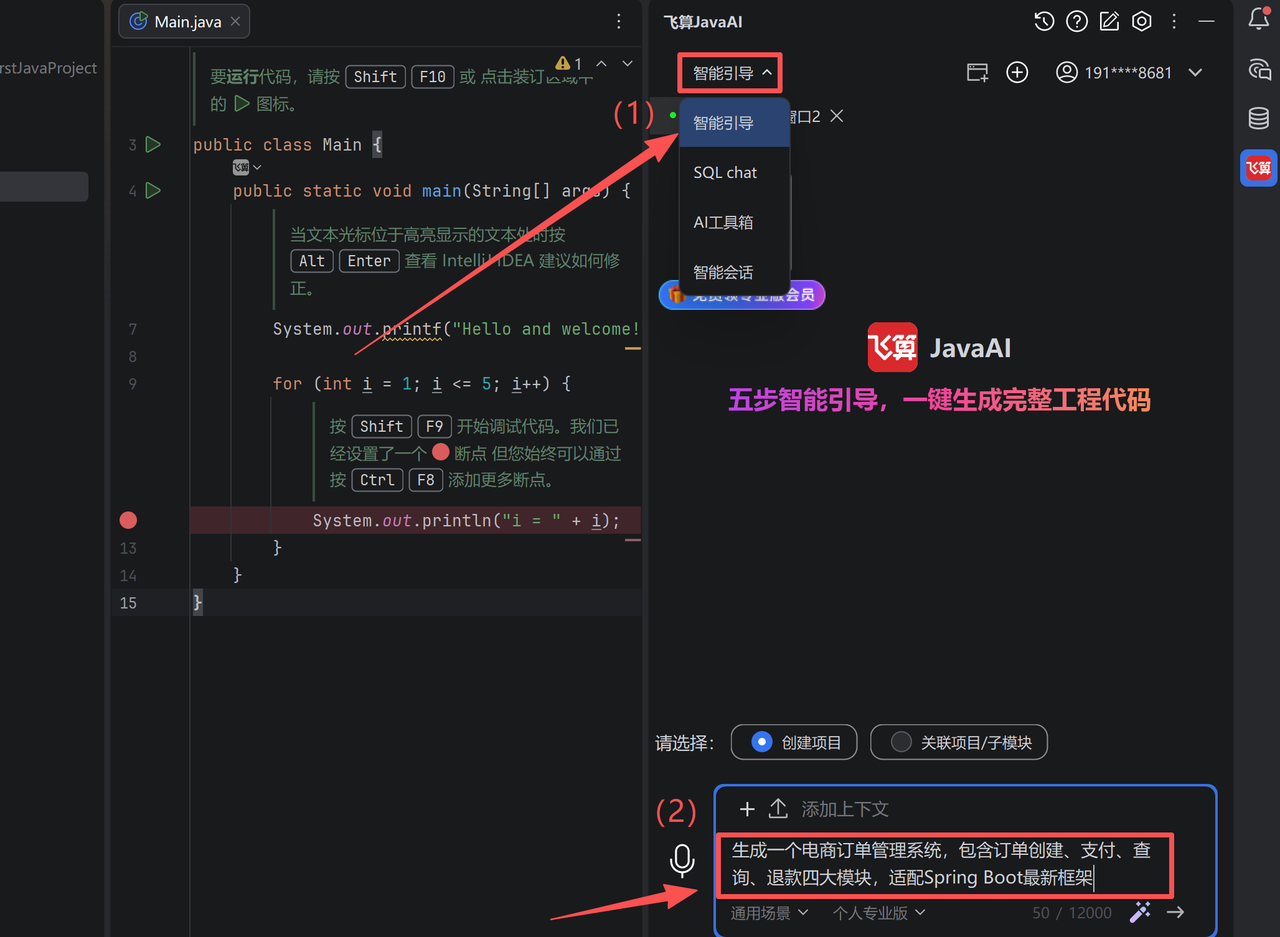The image size is (1280, 937).
Task: Open the IDE notifications bell
Action: coord(1259,19)
